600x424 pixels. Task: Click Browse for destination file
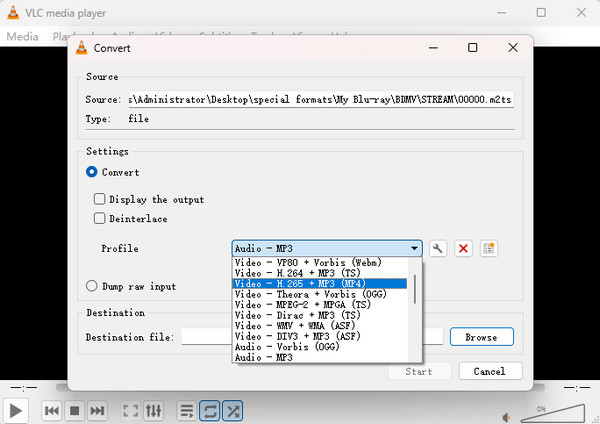point(482,337)
